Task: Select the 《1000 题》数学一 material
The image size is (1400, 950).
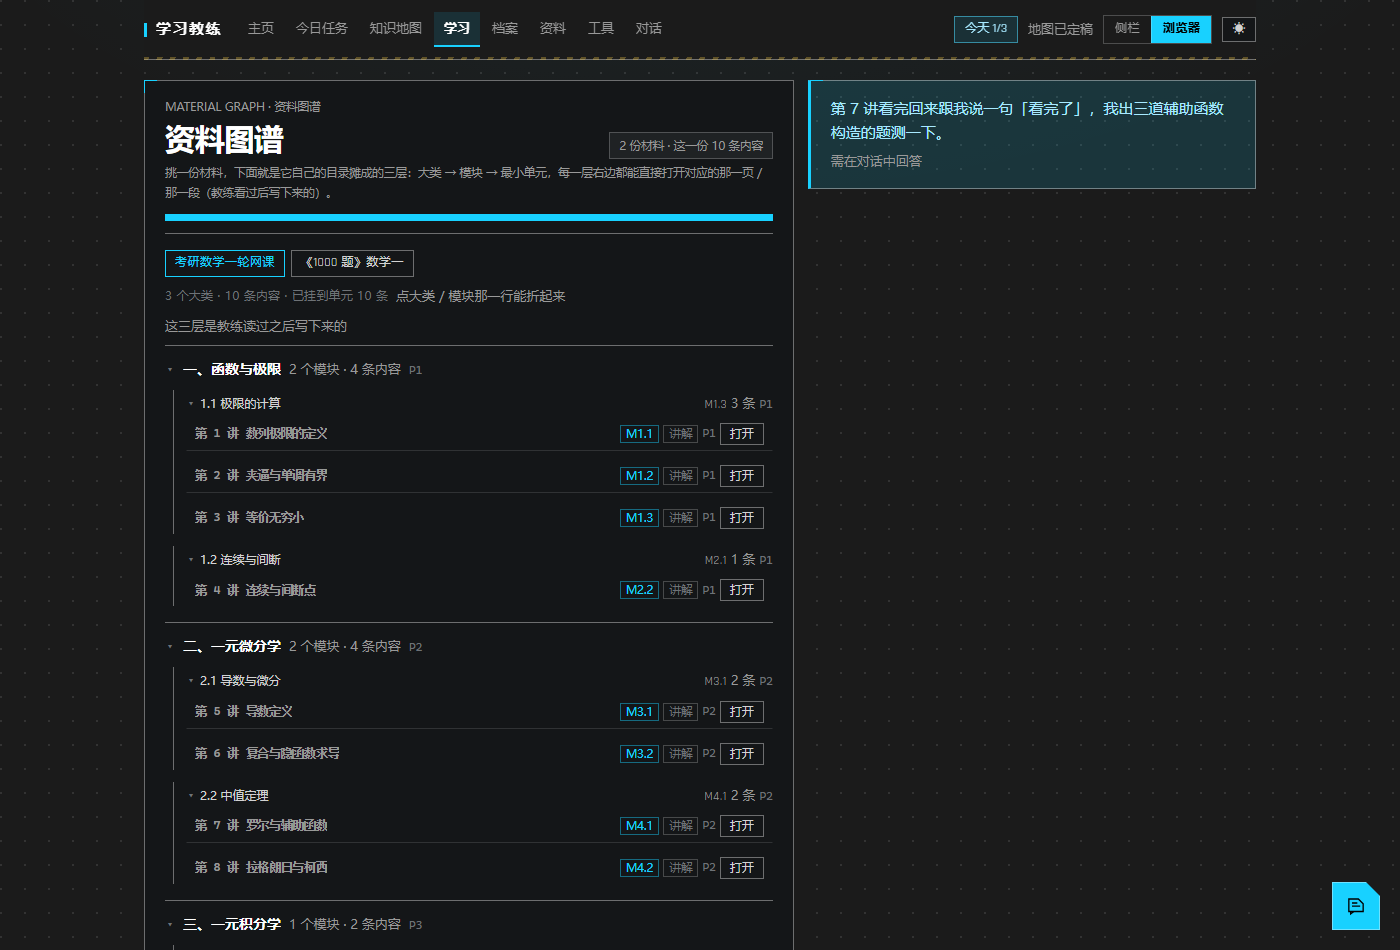Action: tap(352, 263)
